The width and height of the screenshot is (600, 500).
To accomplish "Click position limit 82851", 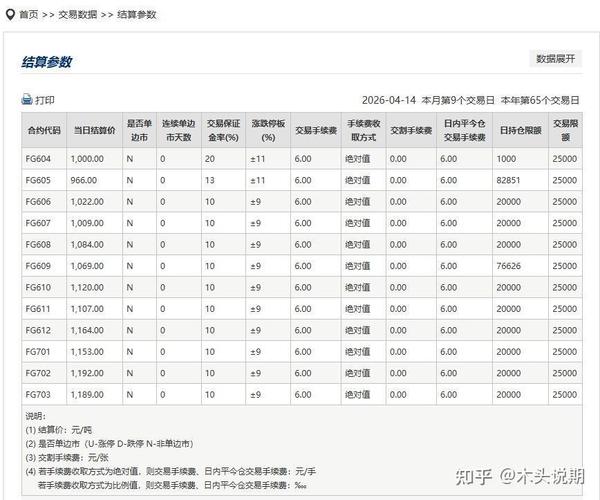I will 509,180.
